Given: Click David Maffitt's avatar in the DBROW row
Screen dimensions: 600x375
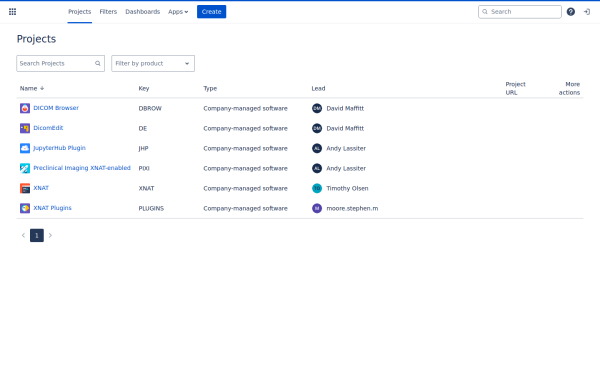Looking at the screenshot, I should click(x=317, y=108).
